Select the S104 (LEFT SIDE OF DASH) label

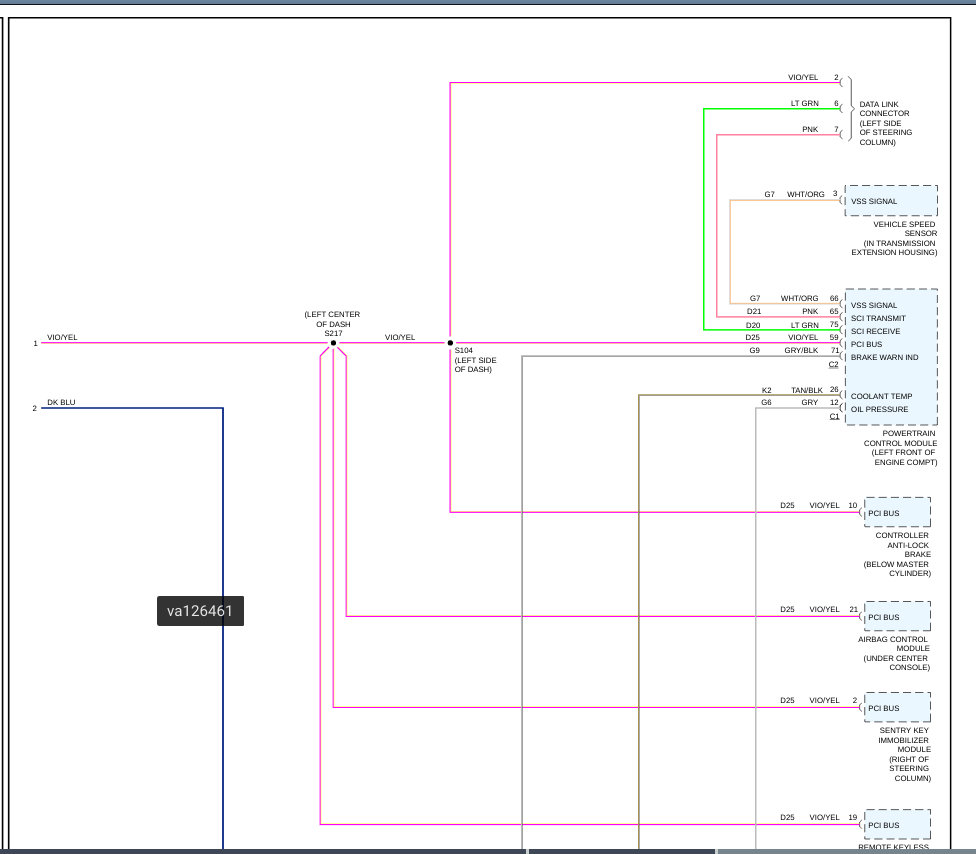coord(475,360)
